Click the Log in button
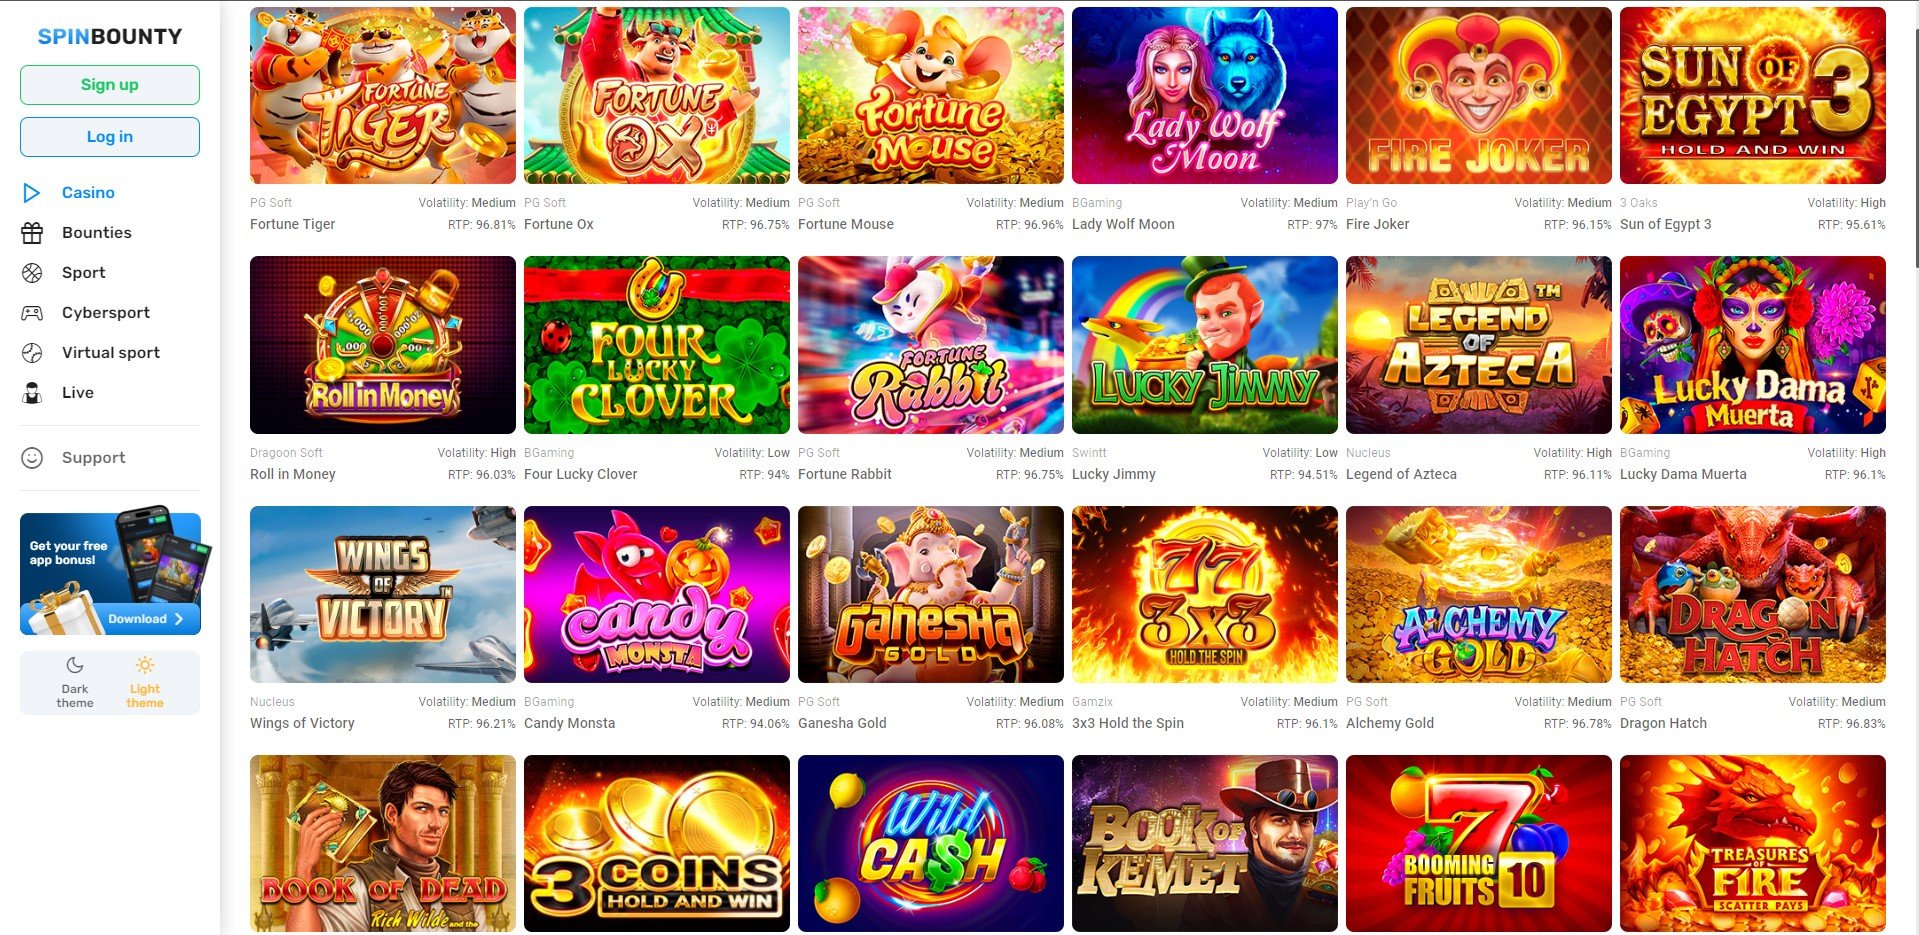Image resolution: width=1919 pixels, height=935 pixels. [110, 137]
